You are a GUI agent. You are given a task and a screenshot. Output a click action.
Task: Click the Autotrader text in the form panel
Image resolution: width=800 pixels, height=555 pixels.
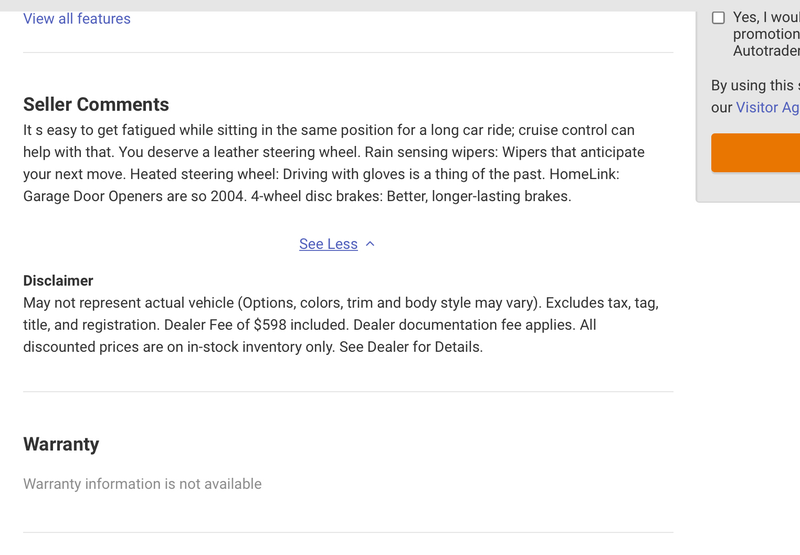[x=766, y=51]
